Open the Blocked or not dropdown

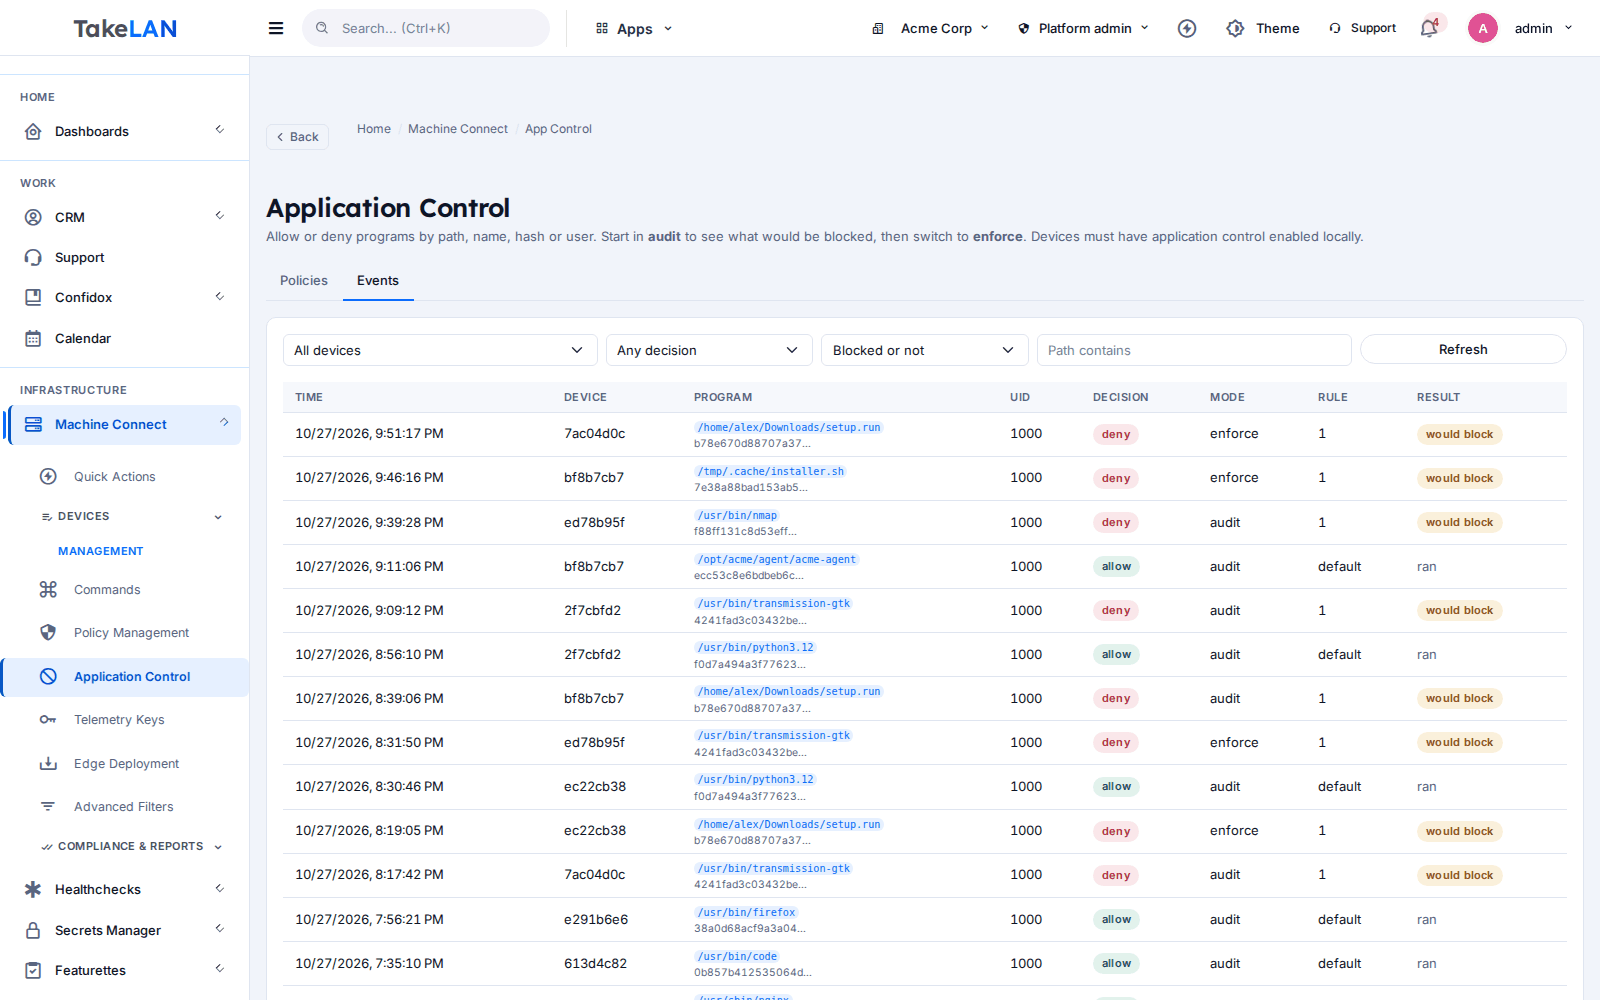point(924,350)
